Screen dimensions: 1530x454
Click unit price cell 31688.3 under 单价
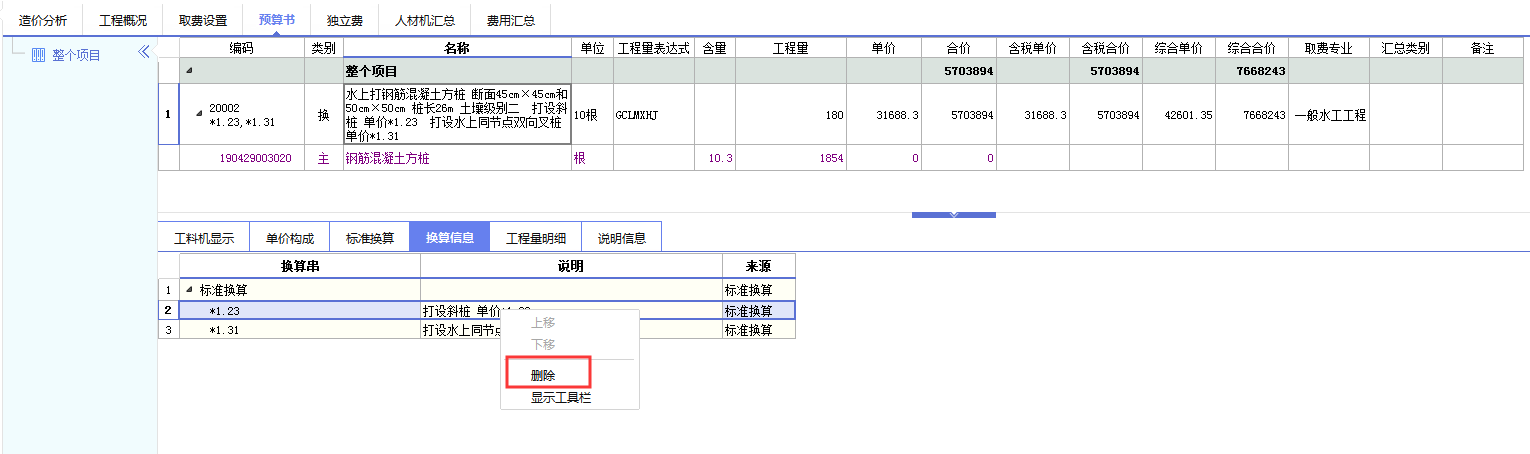pyautogui.click(x=884, y=114)
